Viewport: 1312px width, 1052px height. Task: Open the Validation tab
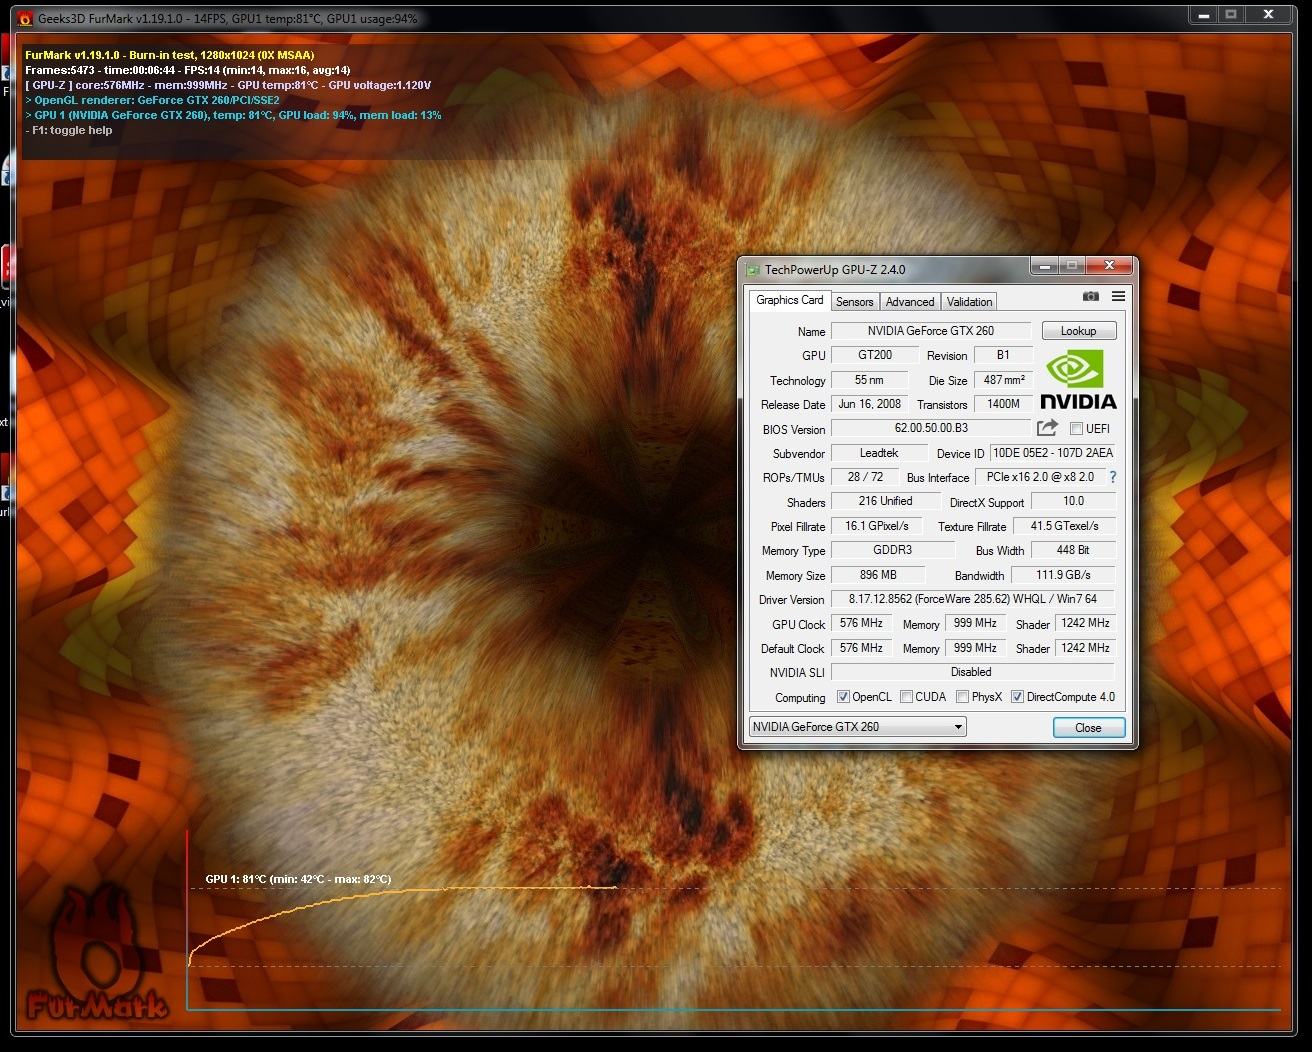tap(969, 302)
